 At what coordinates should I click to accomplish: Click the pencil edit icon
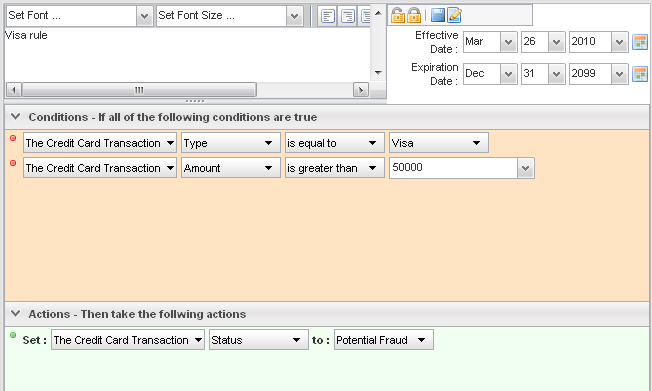tap(454, 15)
